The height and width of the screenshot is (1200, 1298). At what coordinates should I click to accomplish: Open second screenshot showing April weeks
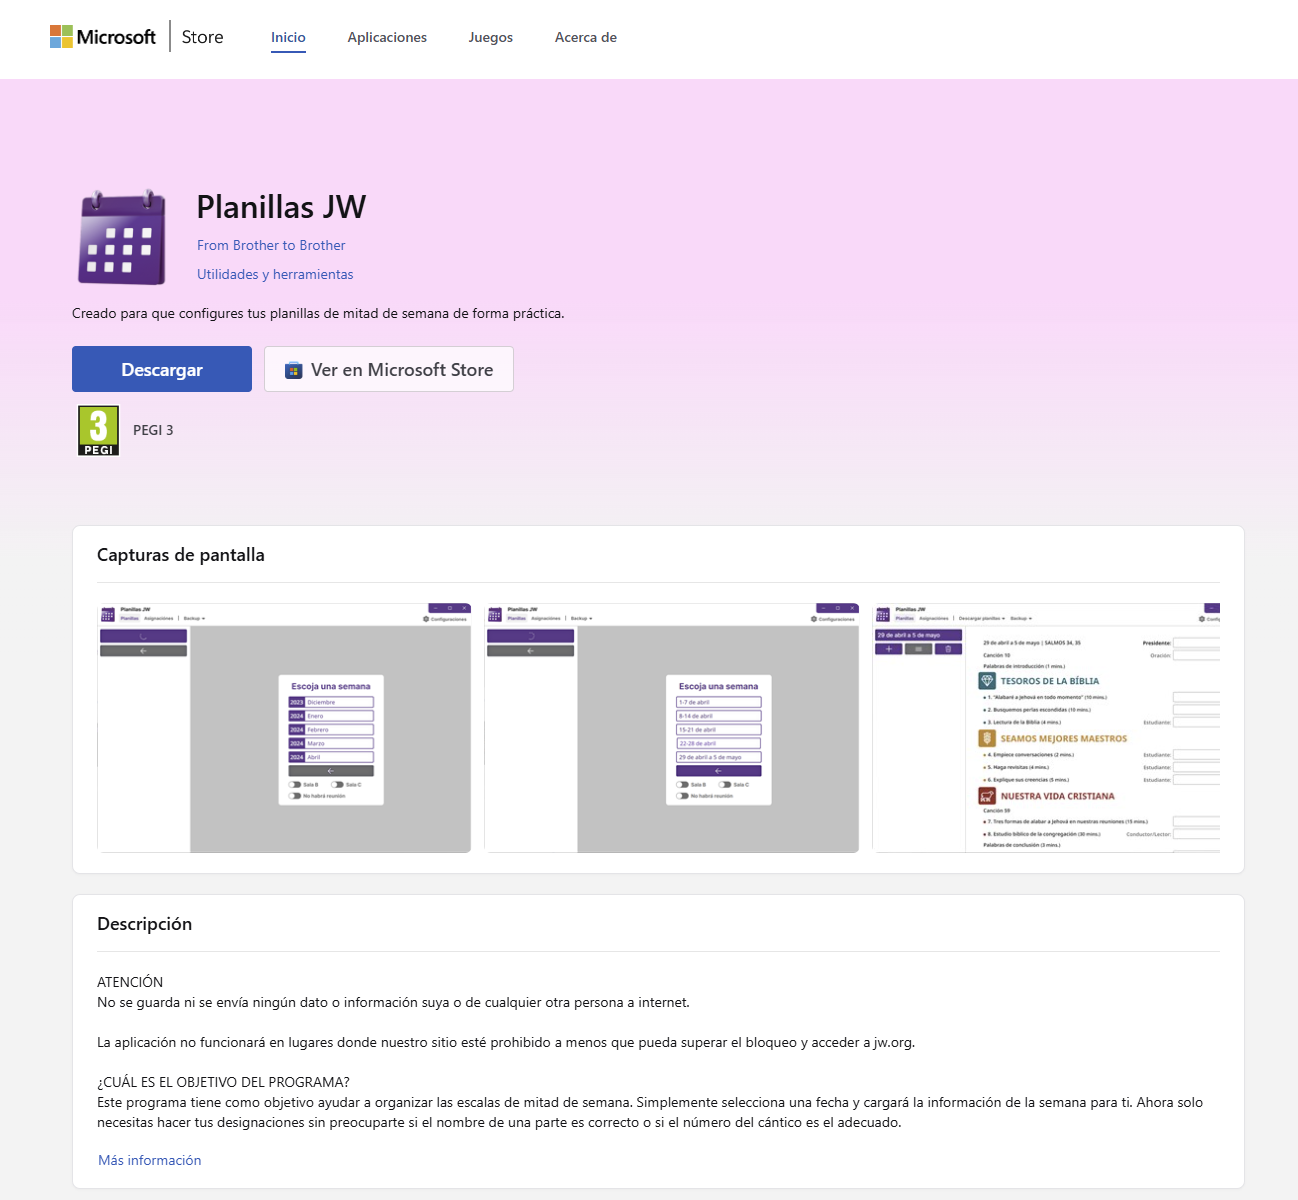[671, 728]
